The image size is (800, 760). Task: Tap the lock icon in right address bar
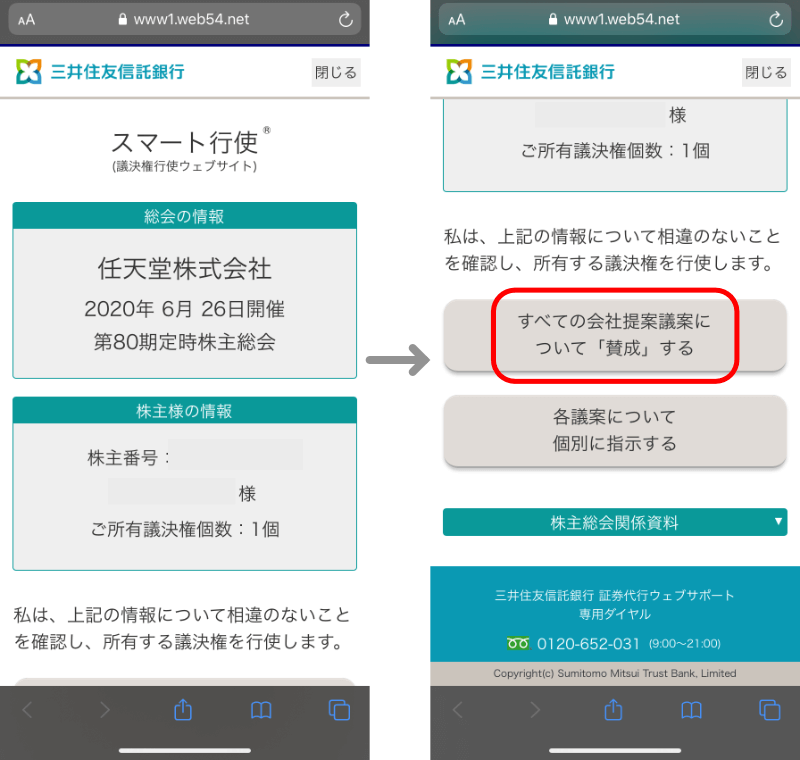click(553, 19)
